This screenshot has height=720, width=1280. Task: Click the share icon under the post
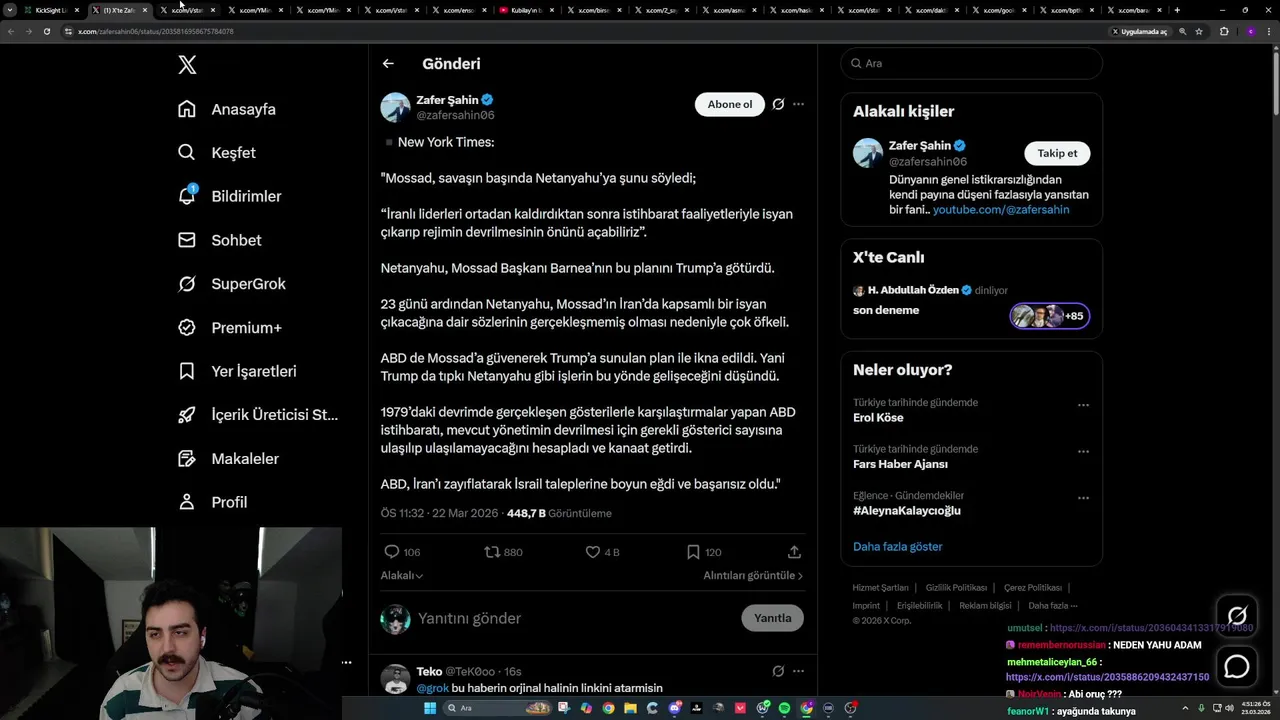point(794,552)
